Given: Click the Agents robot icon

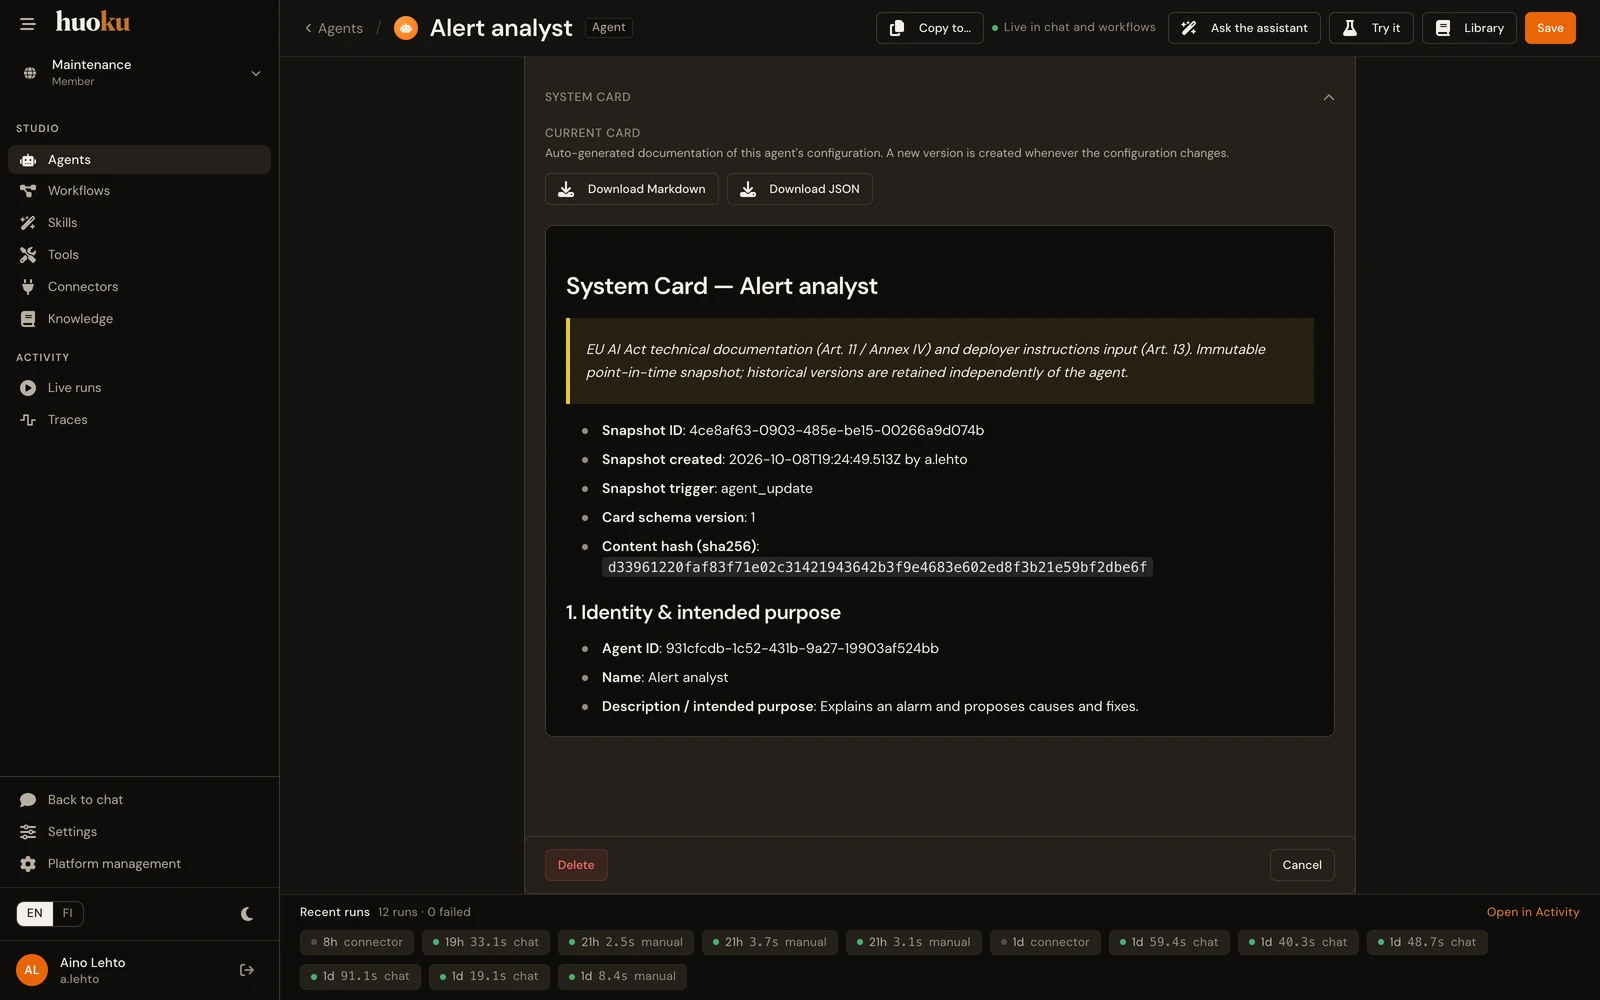Looking at the screenshot, I should pos(28,160).
